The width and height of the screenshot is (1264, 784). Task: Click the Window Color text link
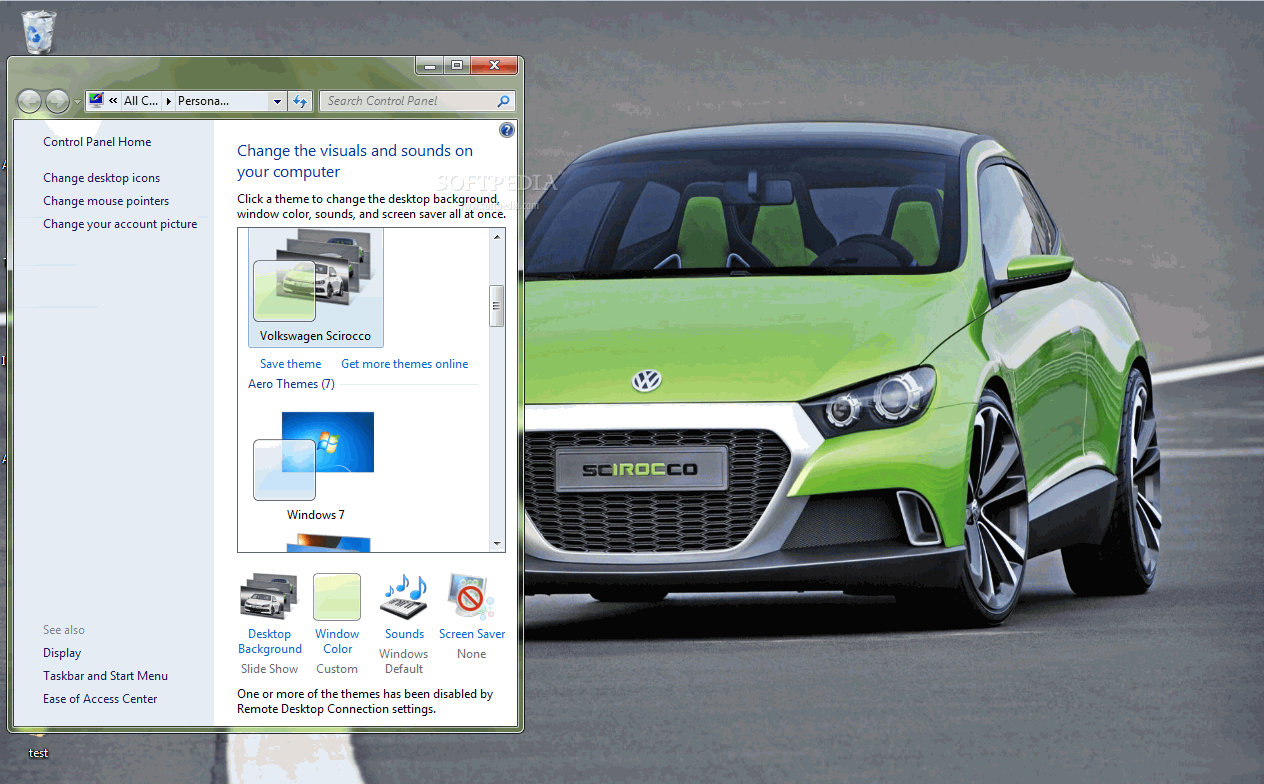tap(337, 641)
